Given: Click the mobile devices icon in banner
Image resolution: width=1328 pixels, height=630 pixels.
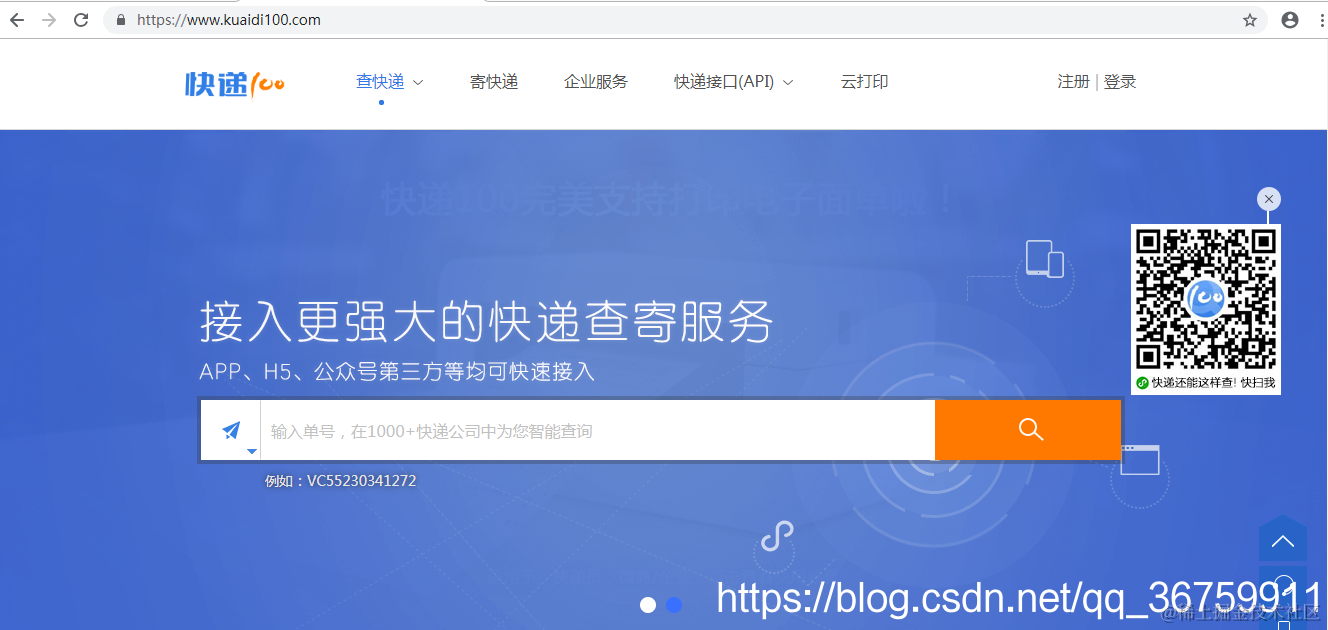Looking at the screenshot, I should pos(1045,258).
